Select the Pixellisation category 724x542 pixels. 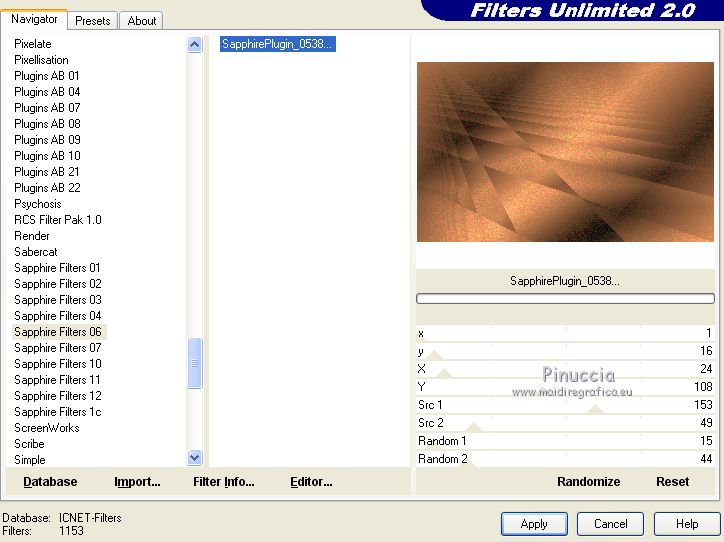(41, 60)
